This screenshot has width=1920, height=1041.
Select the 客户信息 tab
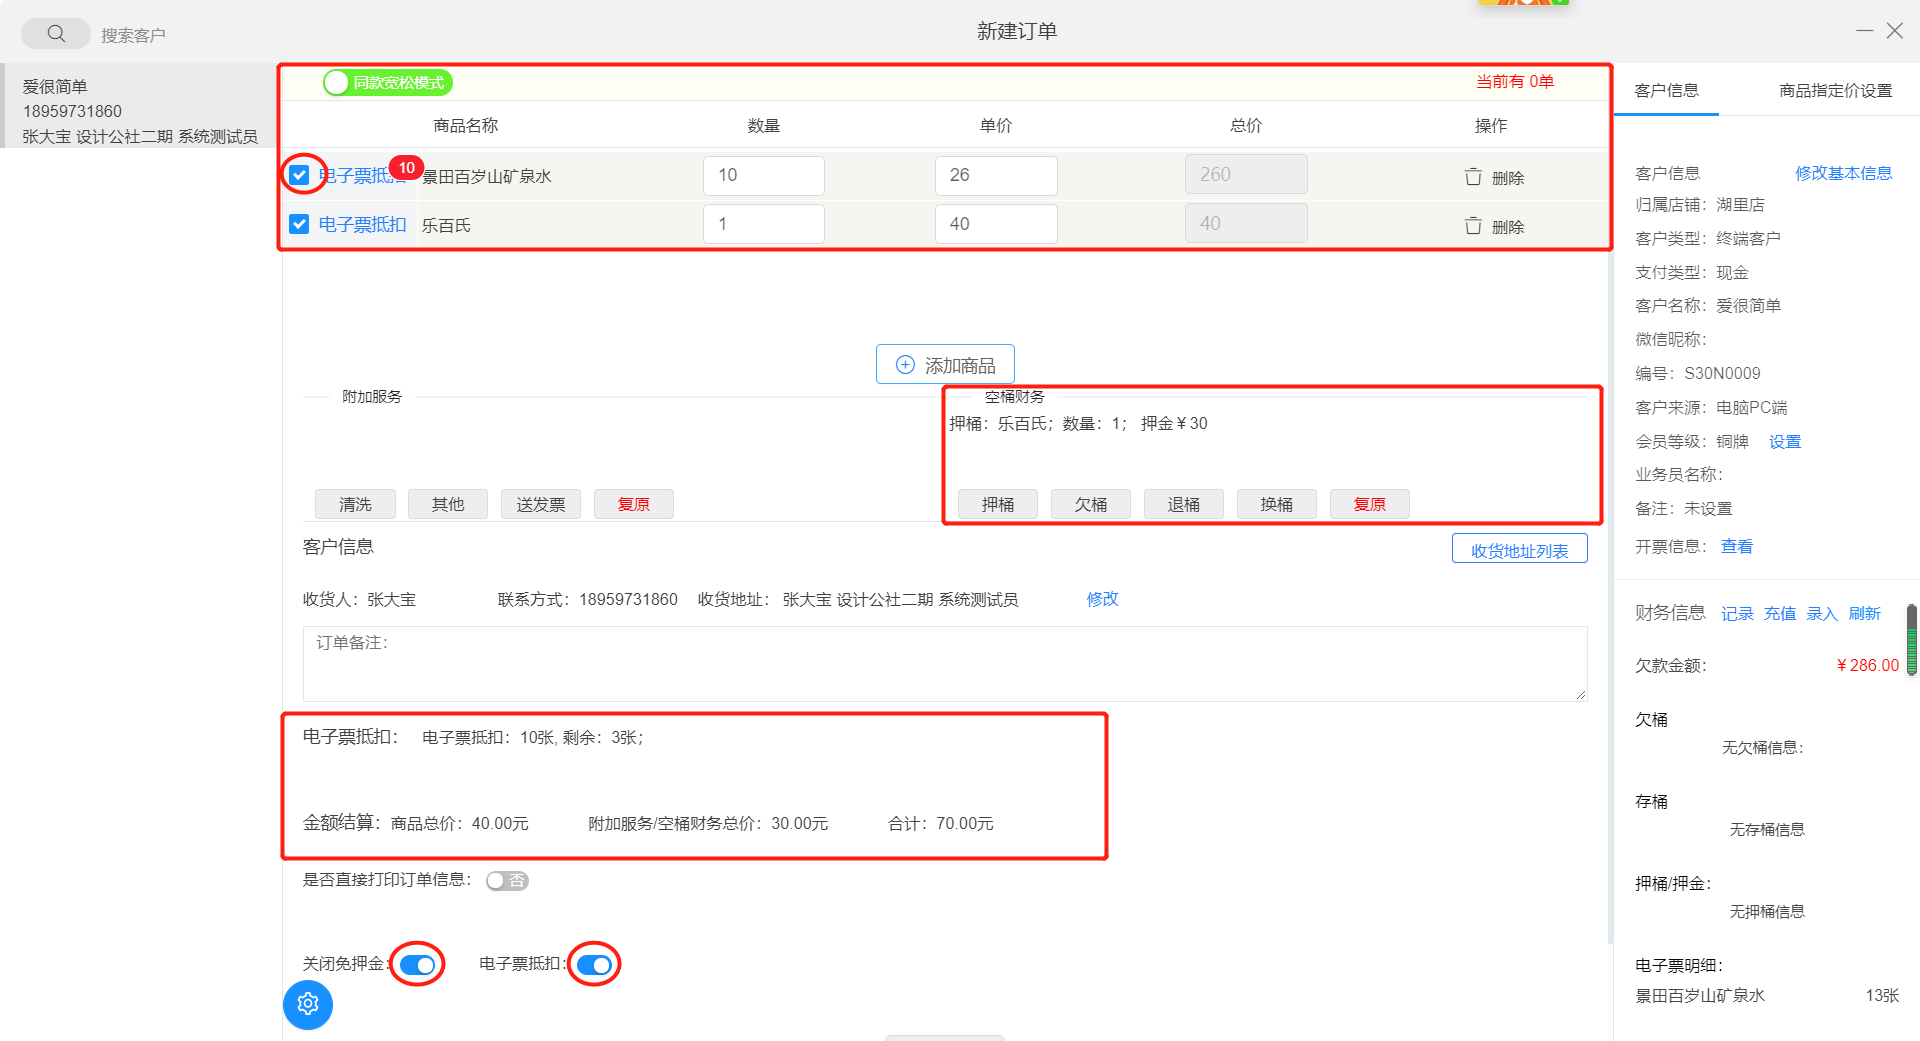coord(1666,91)
